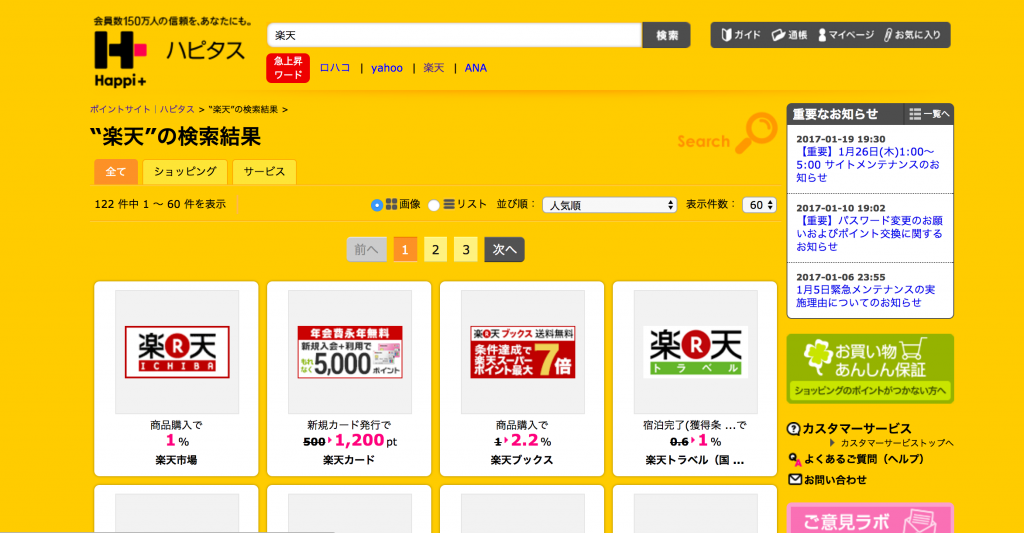Viewport: 1024px width, 533px height.
Task: Click the ANA trending word link
Action: pos(475,68)
